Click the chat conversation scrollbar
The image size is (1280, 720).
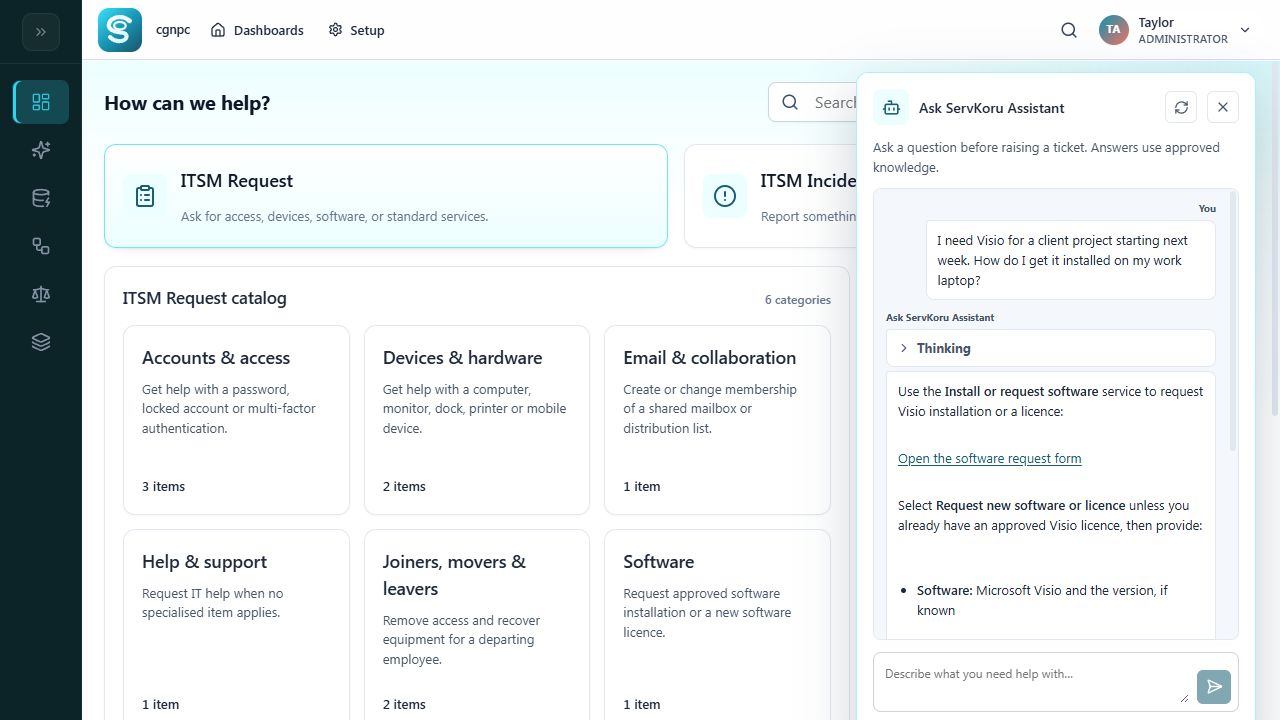pyautogui.click(x=1233, y=320)
